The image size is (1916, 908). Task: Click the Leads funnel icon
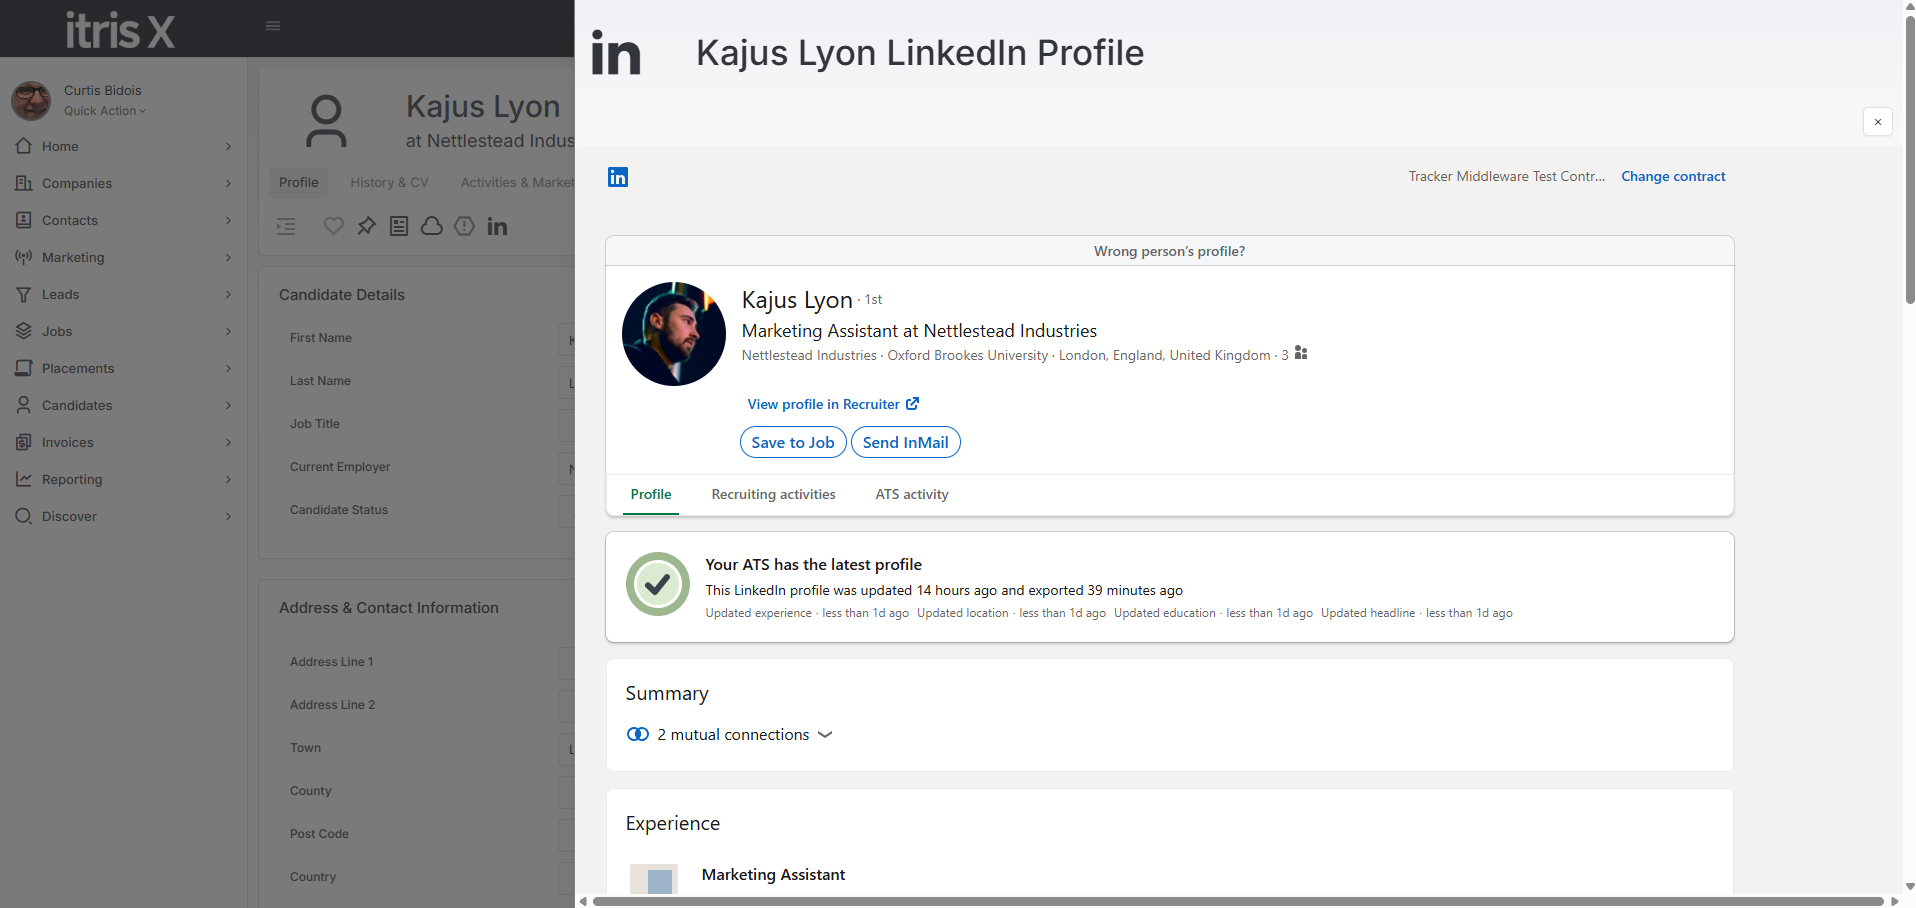pos(24,294)
